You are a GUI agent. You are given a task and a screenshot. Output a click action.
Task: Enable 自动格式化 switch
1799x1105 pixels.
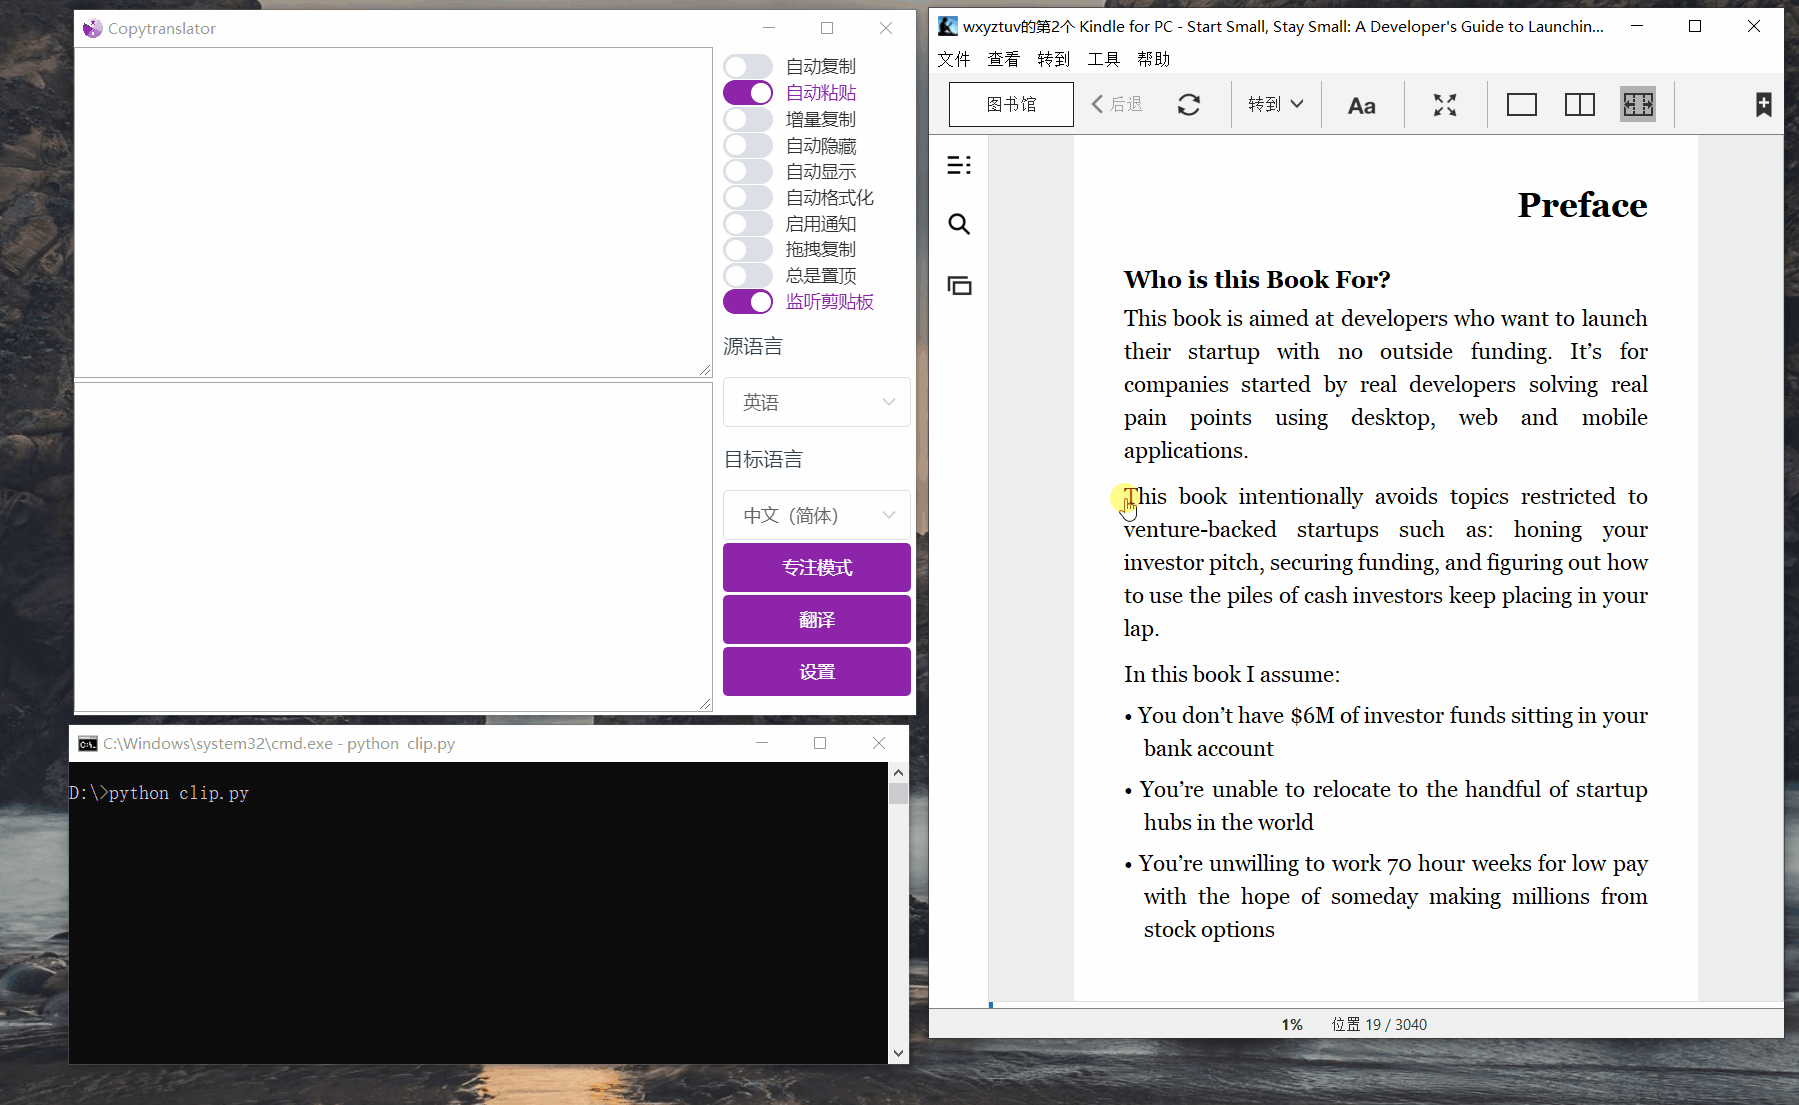748,198
